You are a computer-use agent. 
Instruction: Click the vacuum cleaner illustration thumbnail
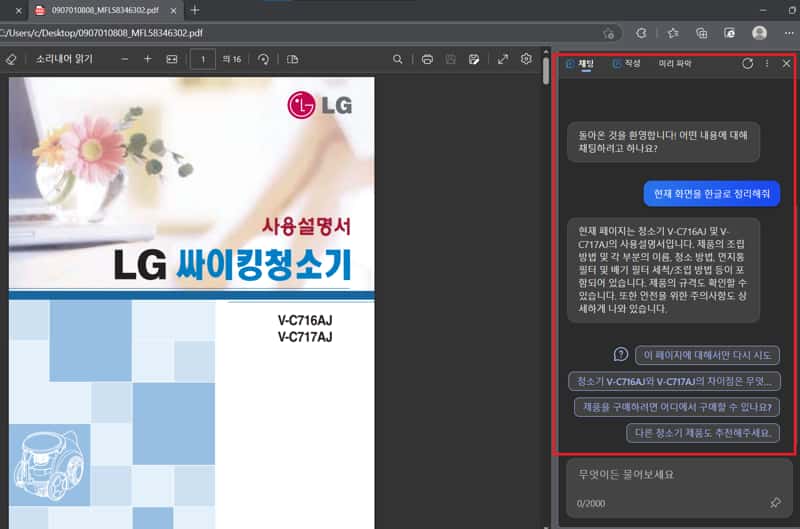point(49,465)
